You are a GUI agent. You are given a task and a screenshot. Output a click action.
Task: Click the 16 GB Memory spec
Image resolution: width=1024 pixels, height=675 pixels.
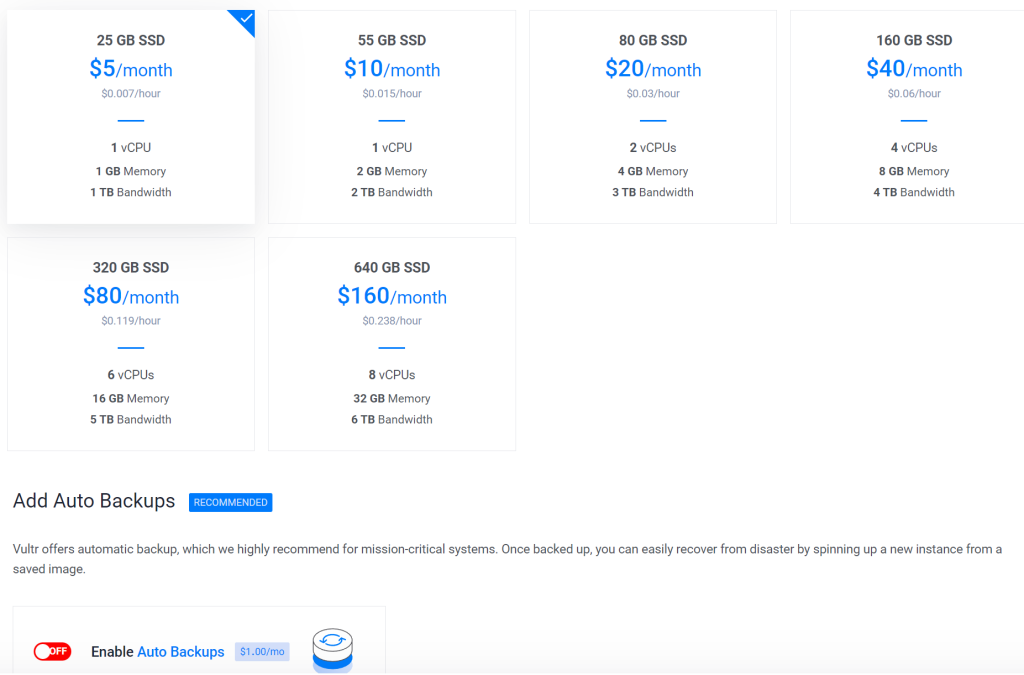point(130,398)
